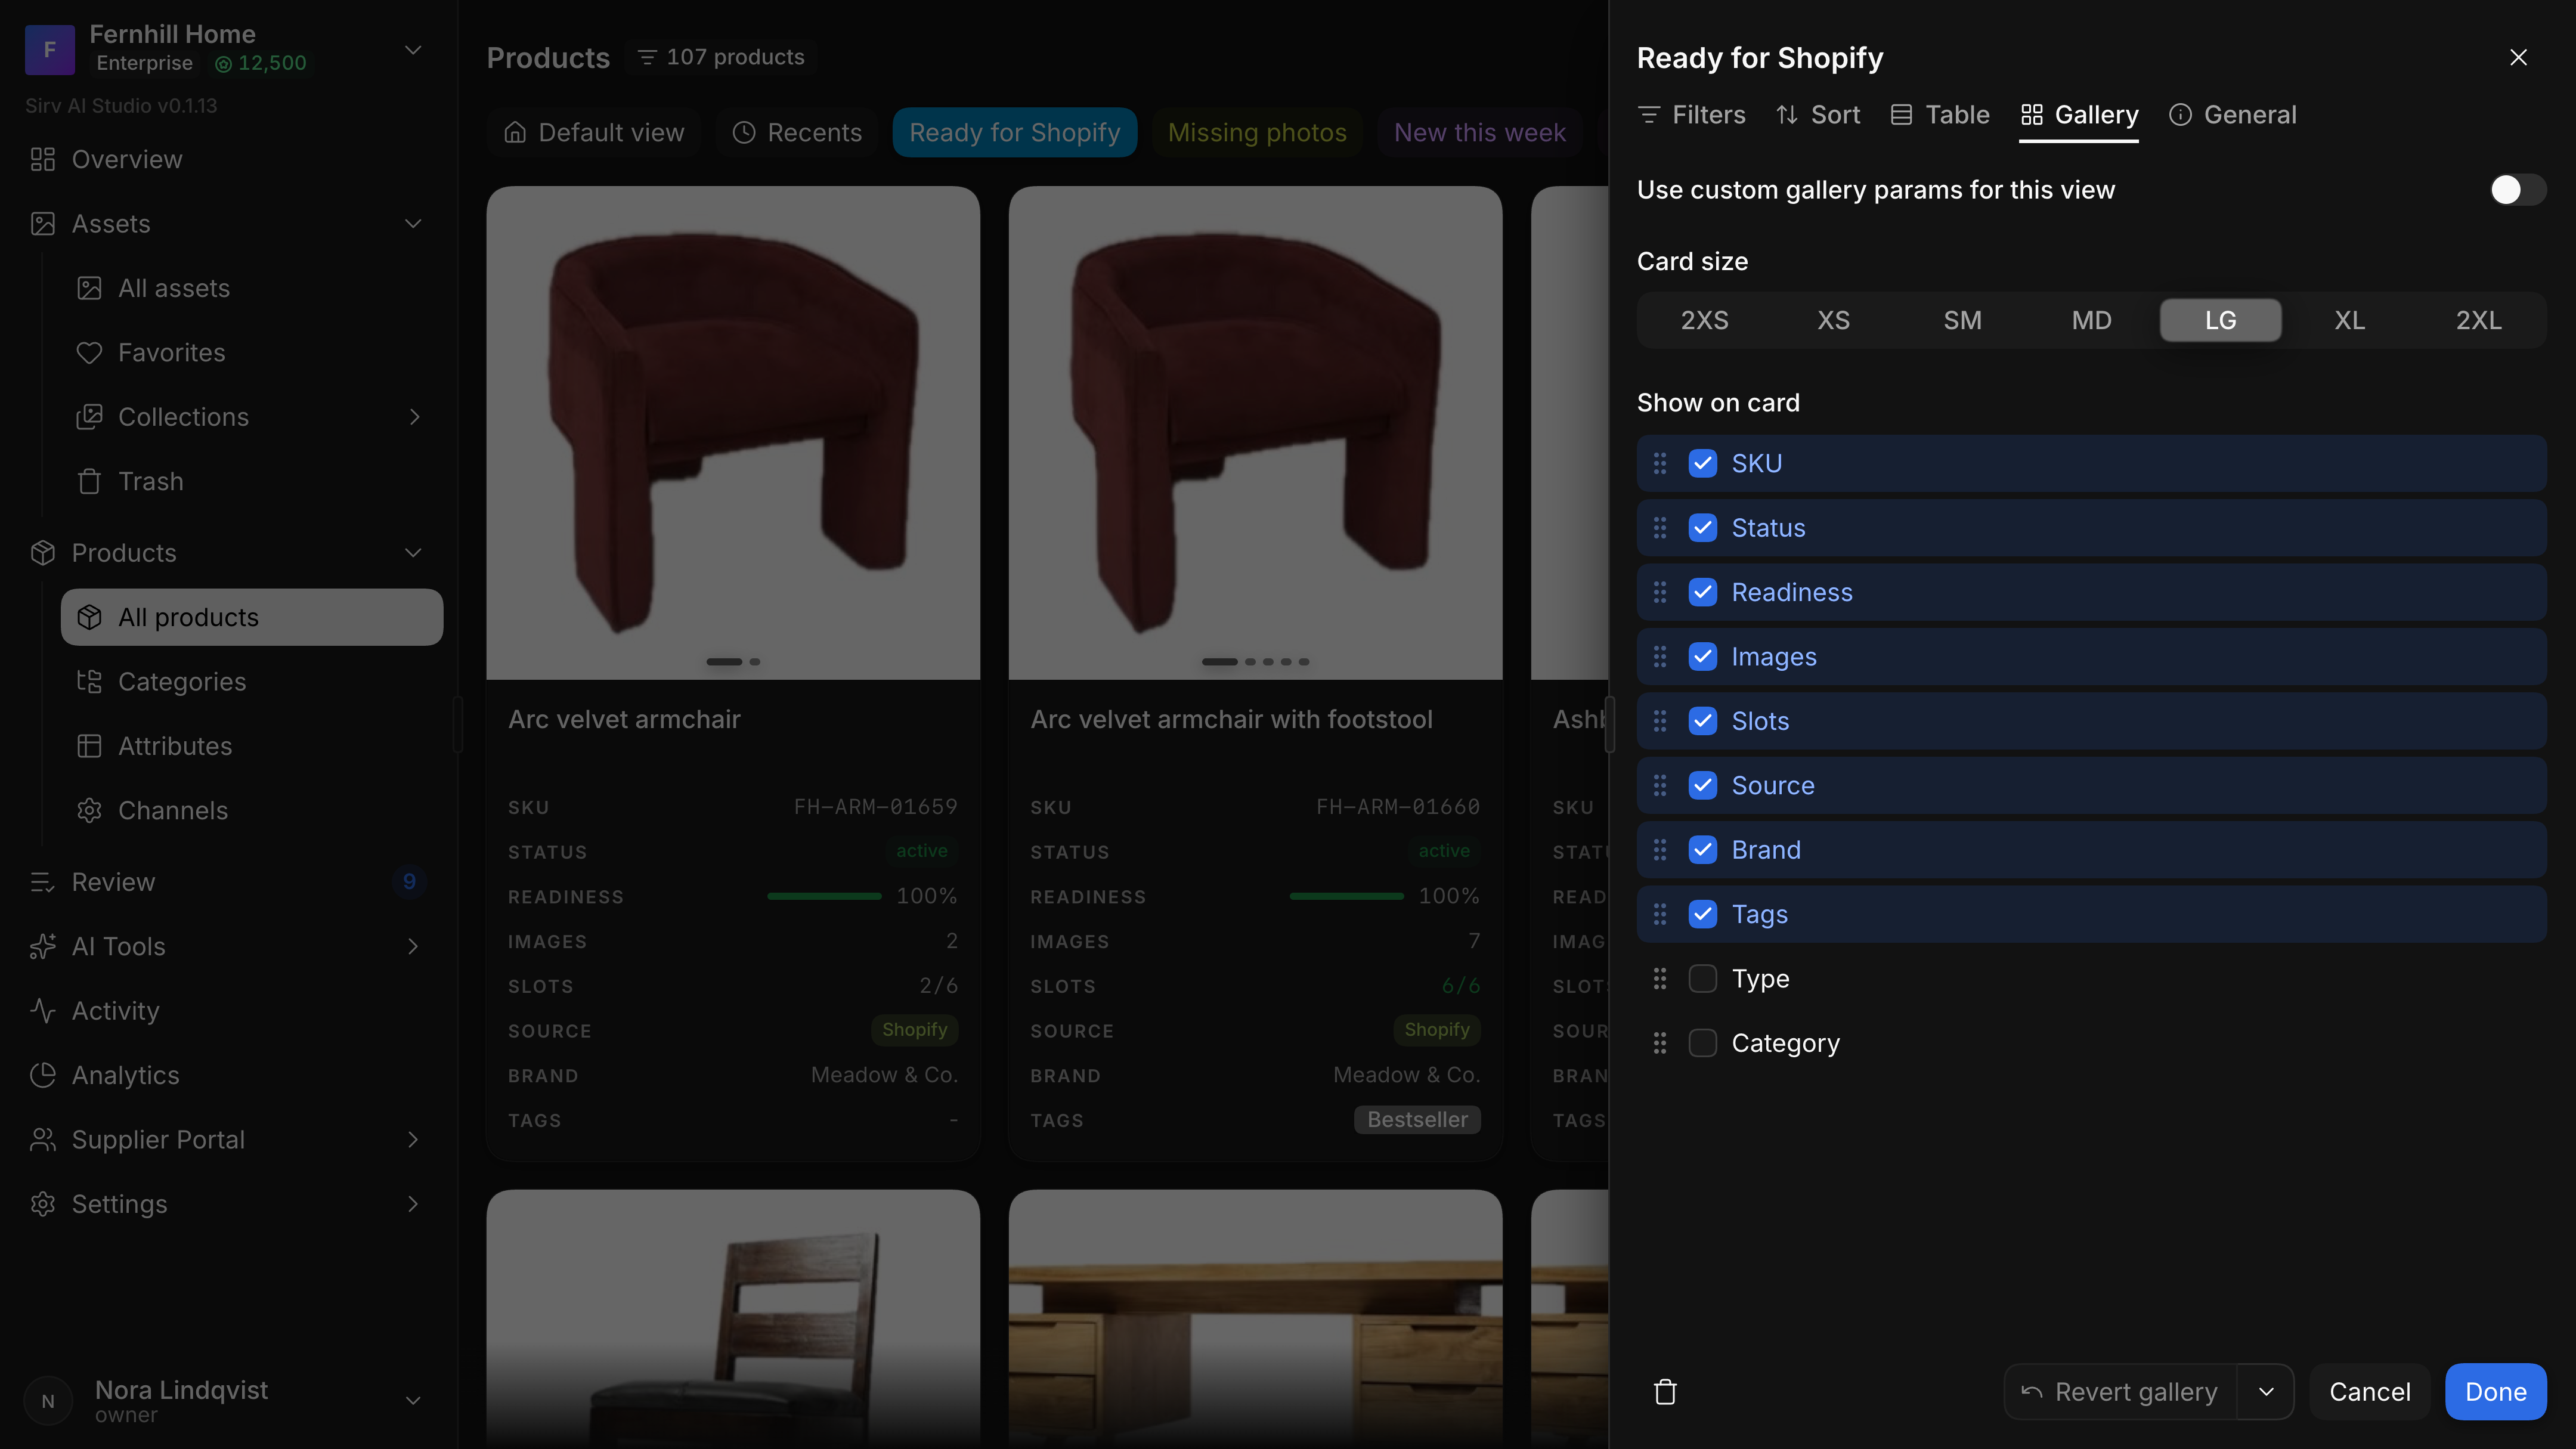Click the drag handle icon next to SKU
Screen dimensions: 2576x1449
1660,463
